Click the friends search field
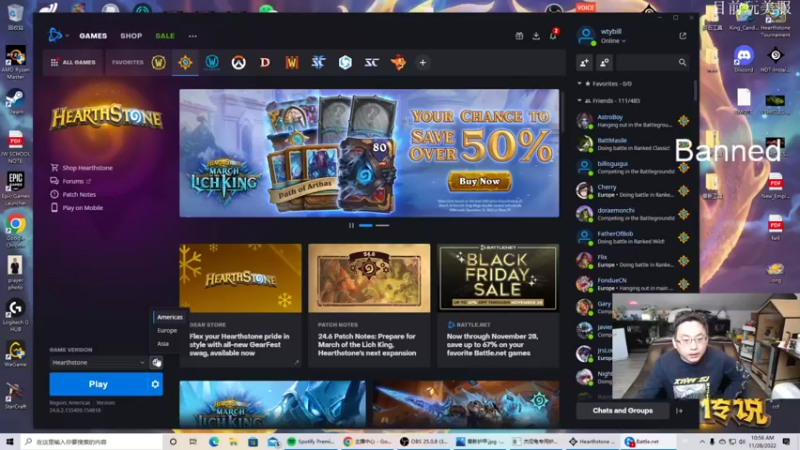This screenshot has height=450, width=800. pos(653,62)
